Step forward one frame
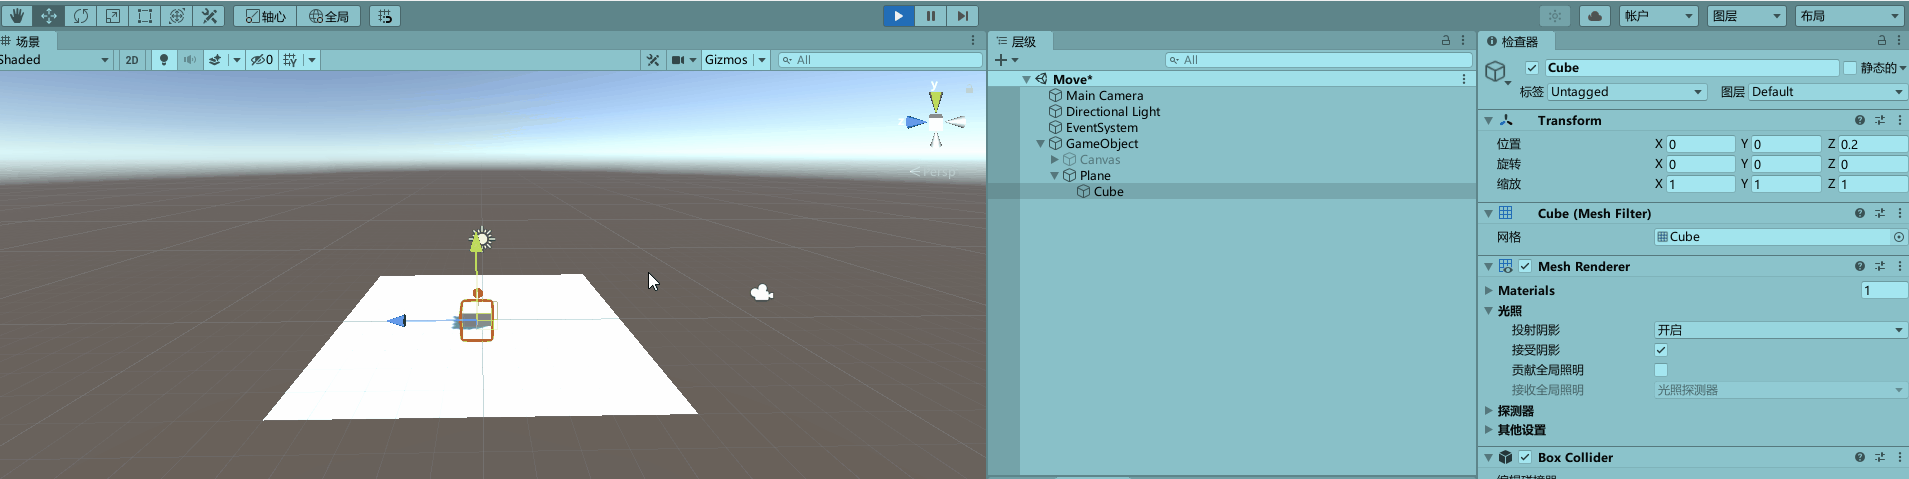This screenshot has height=479, width=1909. coord(962,16)
